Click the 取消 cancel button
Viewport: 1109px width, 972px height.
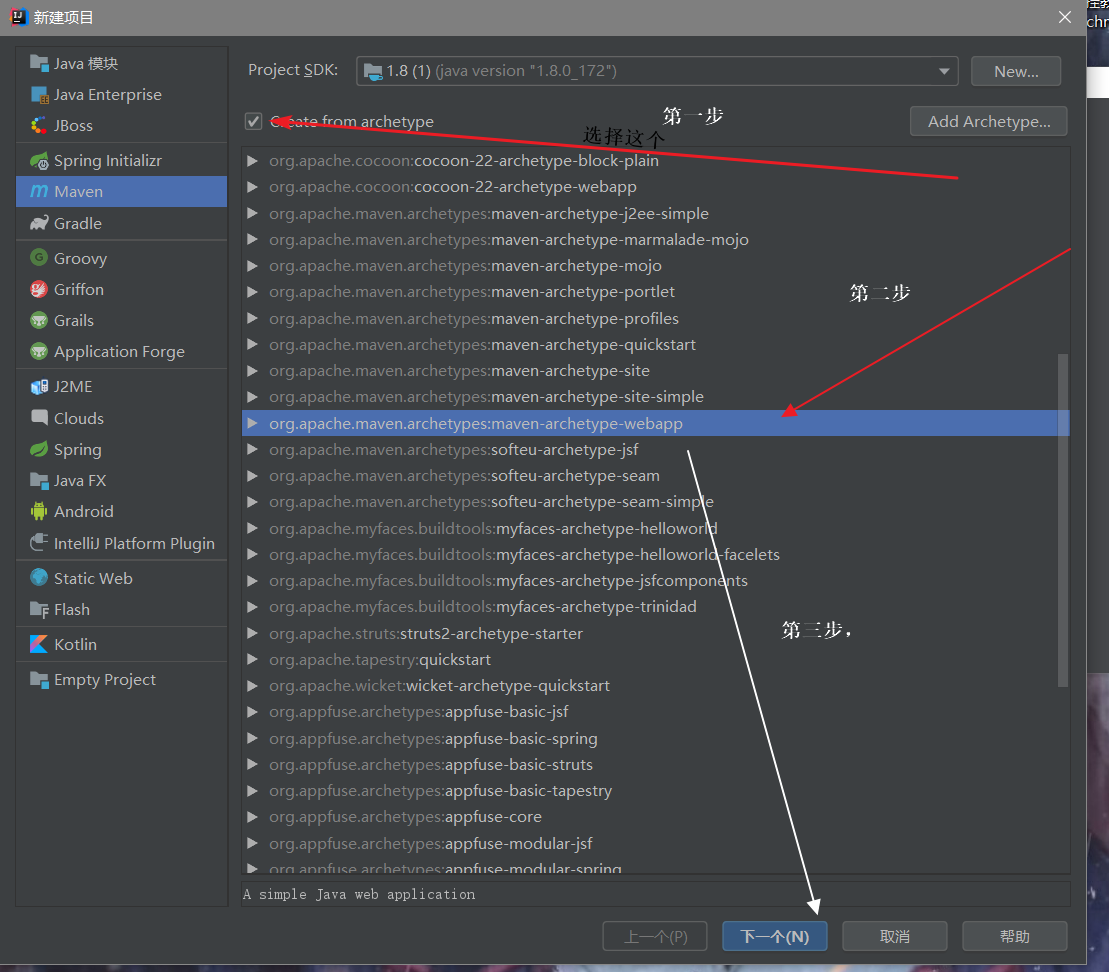895,937
